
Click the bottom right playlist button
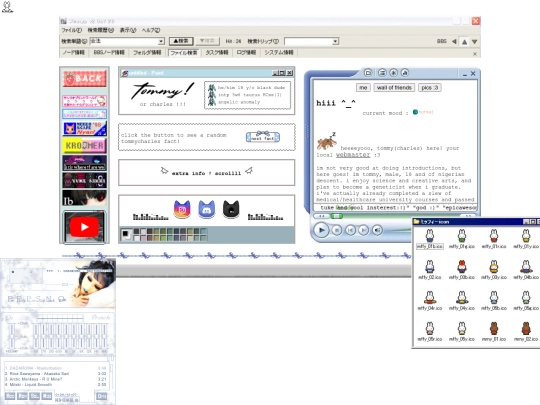[101, 396]
